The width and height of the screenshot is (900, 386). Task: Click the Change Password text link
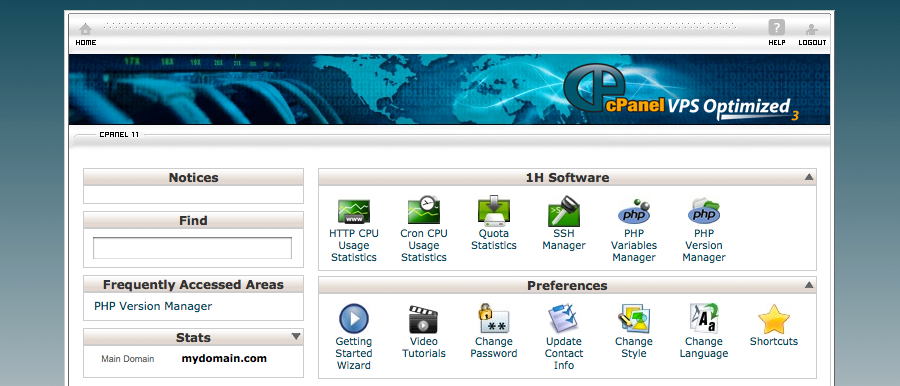[494, 348]
